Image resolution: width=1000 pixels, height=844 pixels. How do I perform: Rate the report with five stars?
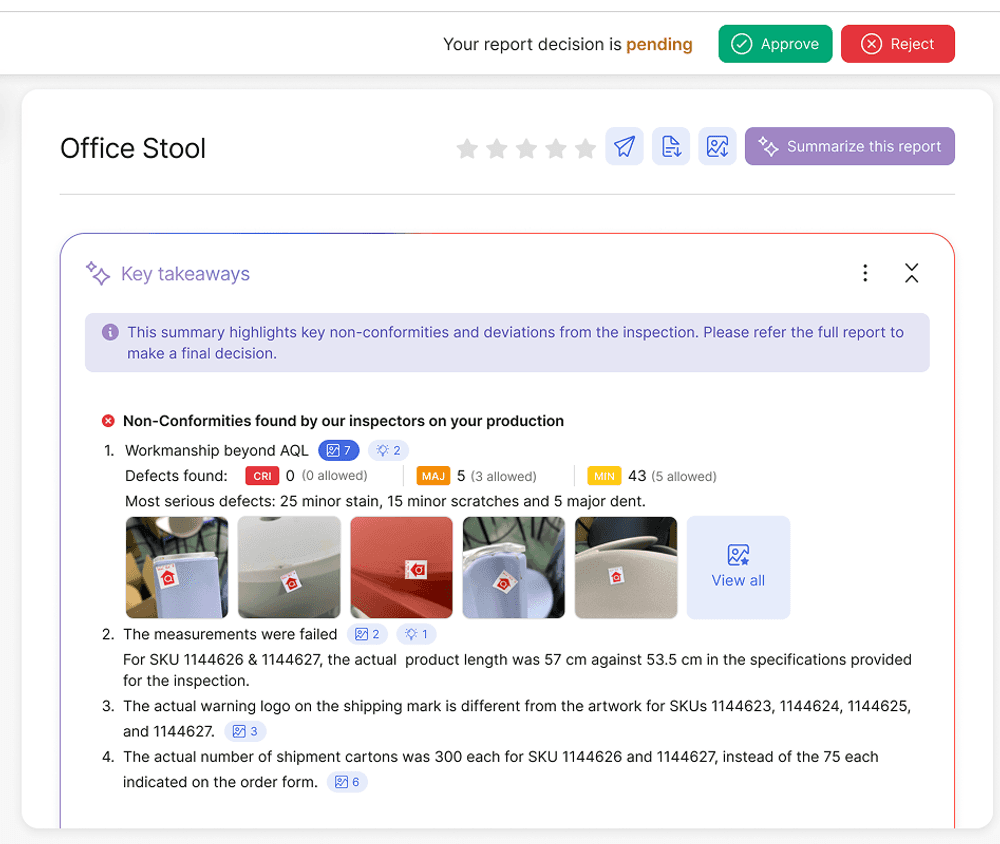(586, 149)
